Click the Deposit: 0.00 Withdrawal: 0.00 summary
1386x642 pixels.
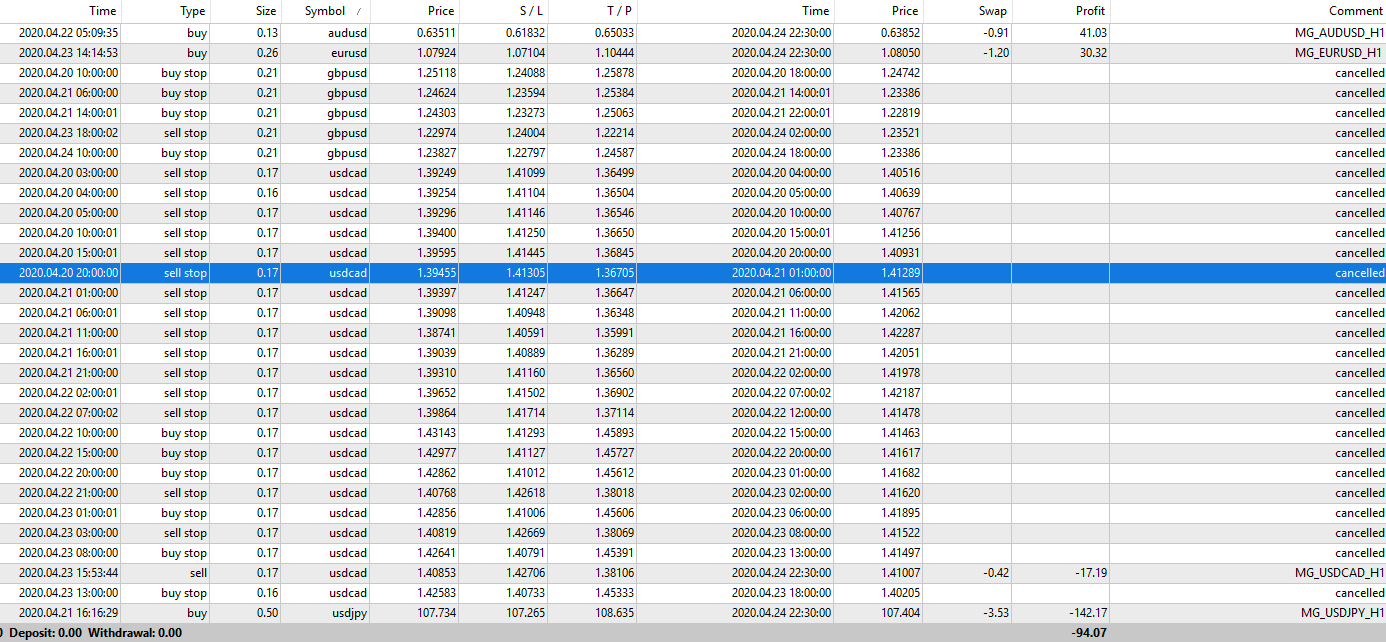(95, 633)
